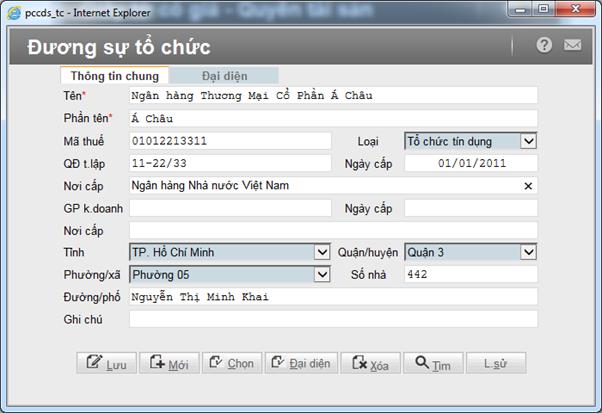Click the empty Nơi cấp field below GP k.doanh

333,230
